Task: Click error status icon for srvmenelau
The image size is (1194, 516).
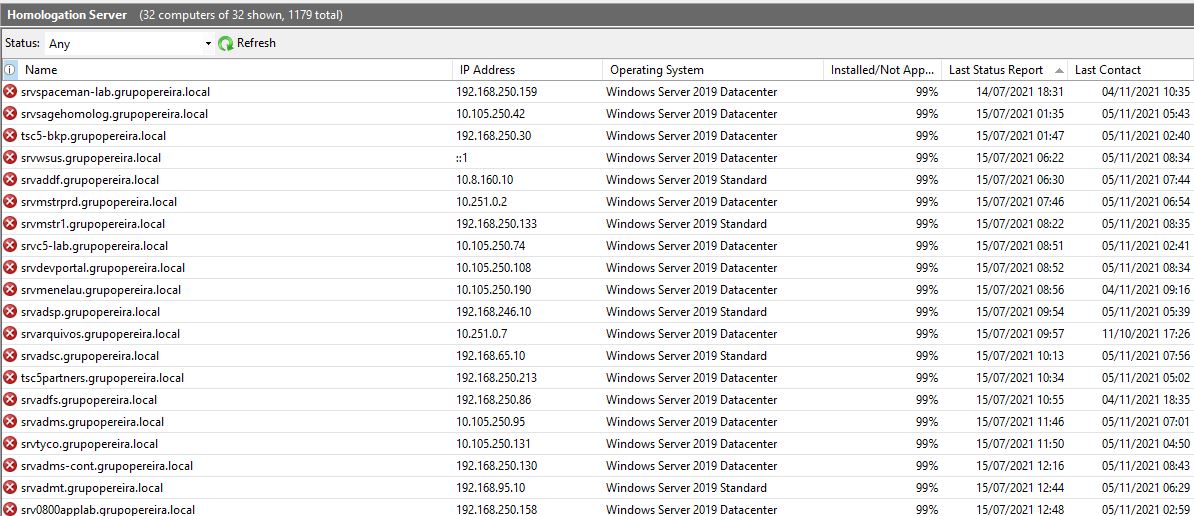Action: point(10,289)
